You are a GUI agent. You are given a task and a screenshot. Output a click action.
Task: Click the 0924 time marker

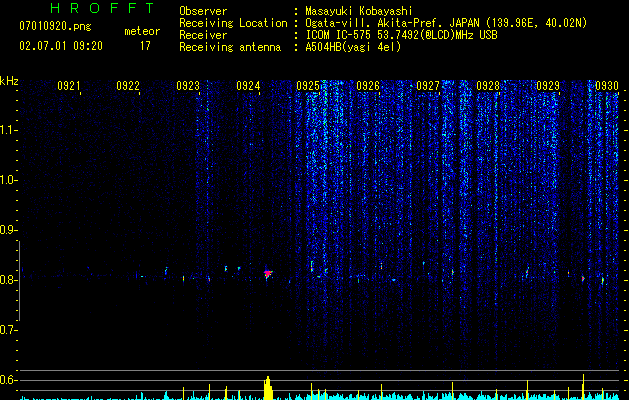[x=248, y=85]
